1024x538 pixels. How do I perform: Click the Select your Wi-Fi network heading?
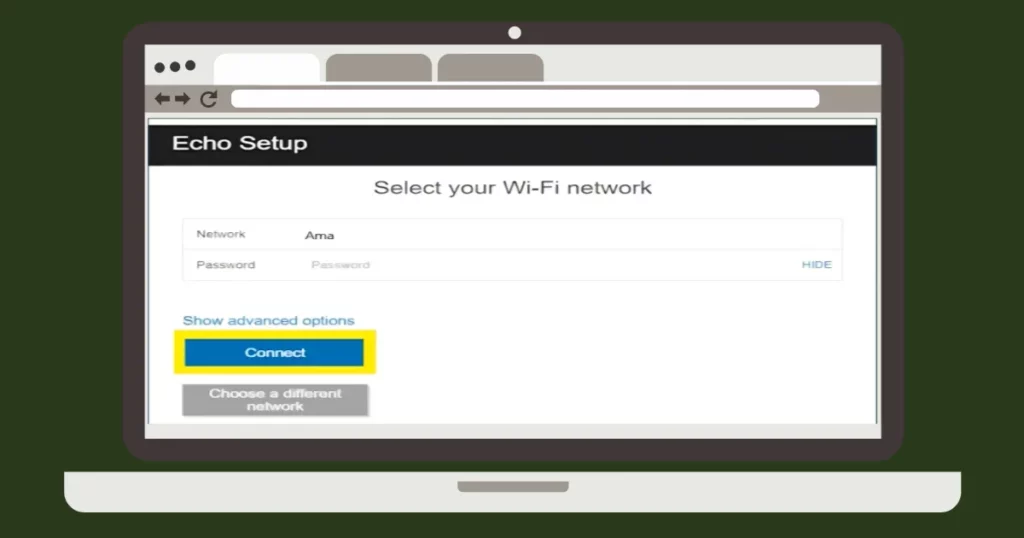(x=513, y=188)
